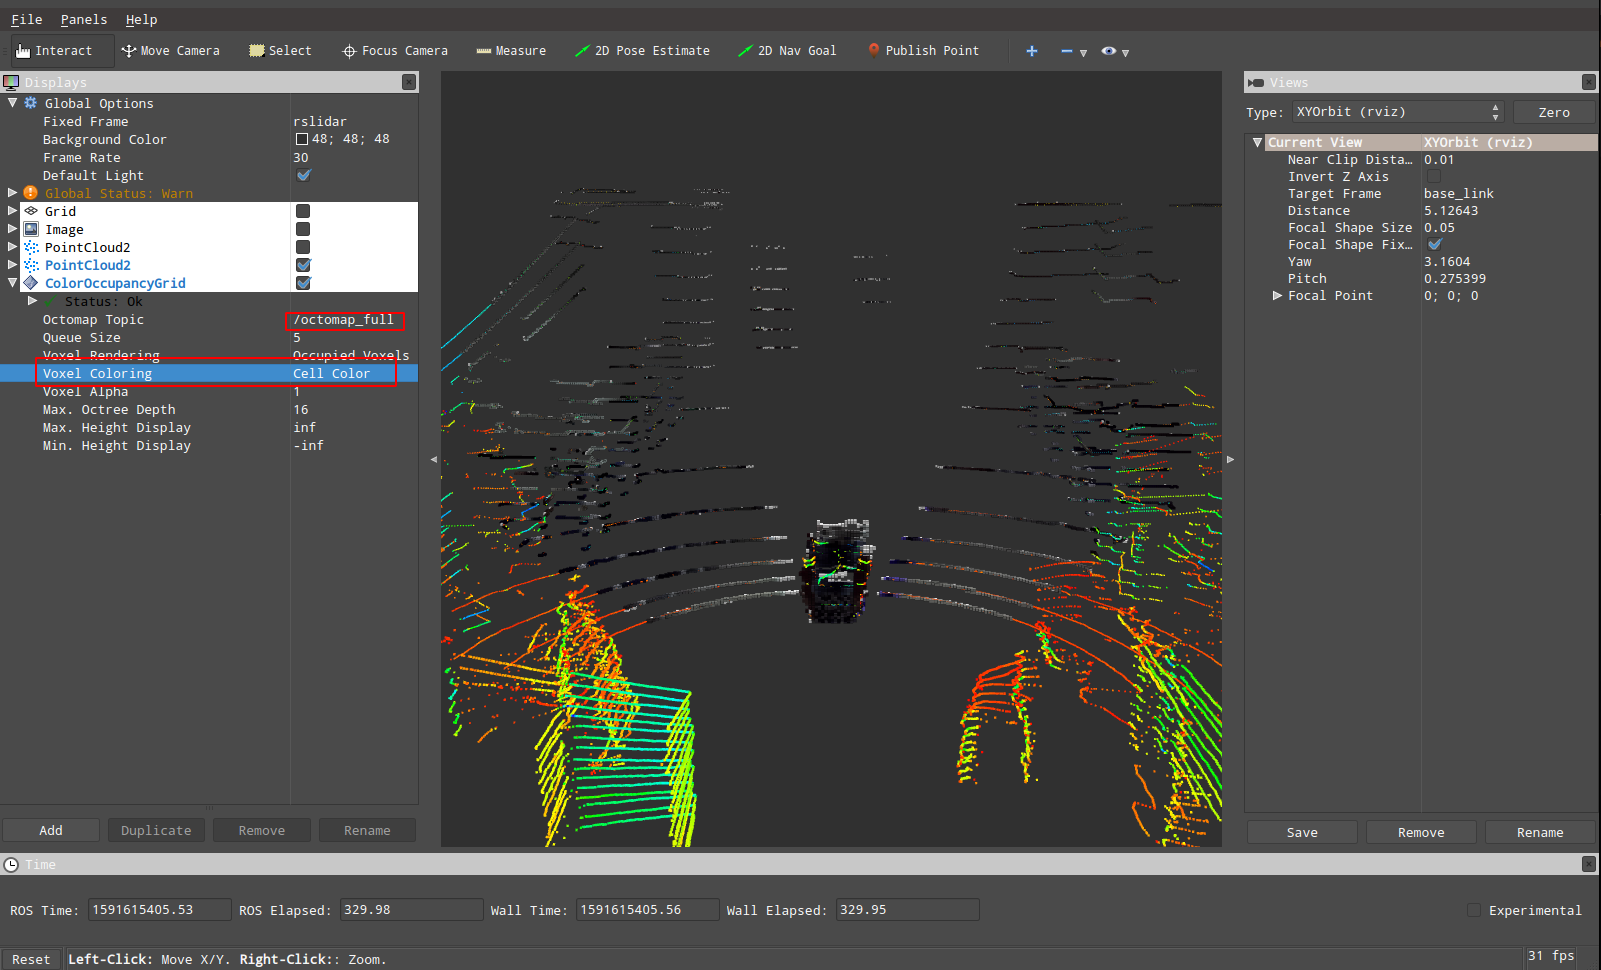The width and height of the screenshot is (1601, 970).
Task: Activate the 2D Pose Estimate tool
Action: pyautogui.click(x=642, y=51)
